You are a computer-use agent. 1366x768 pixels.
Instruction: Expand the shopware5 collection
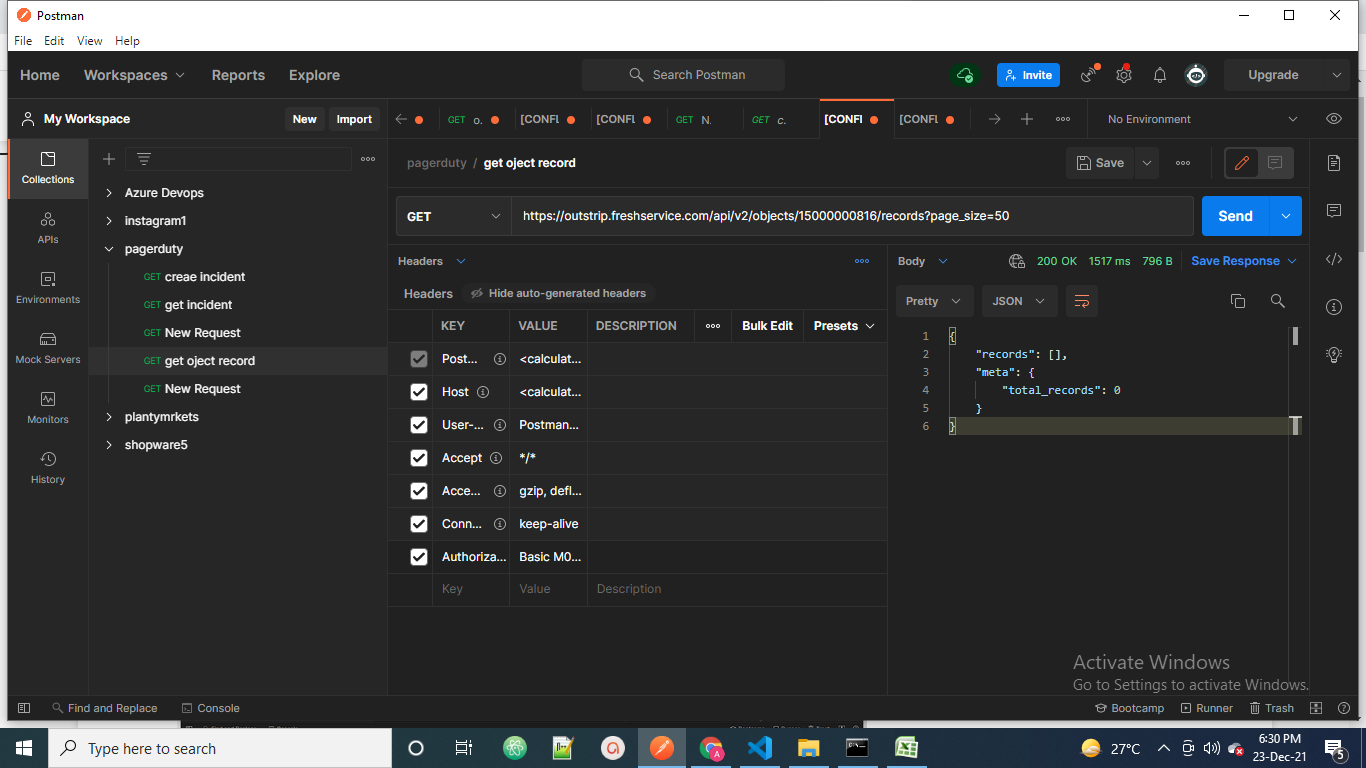point(109,445)
